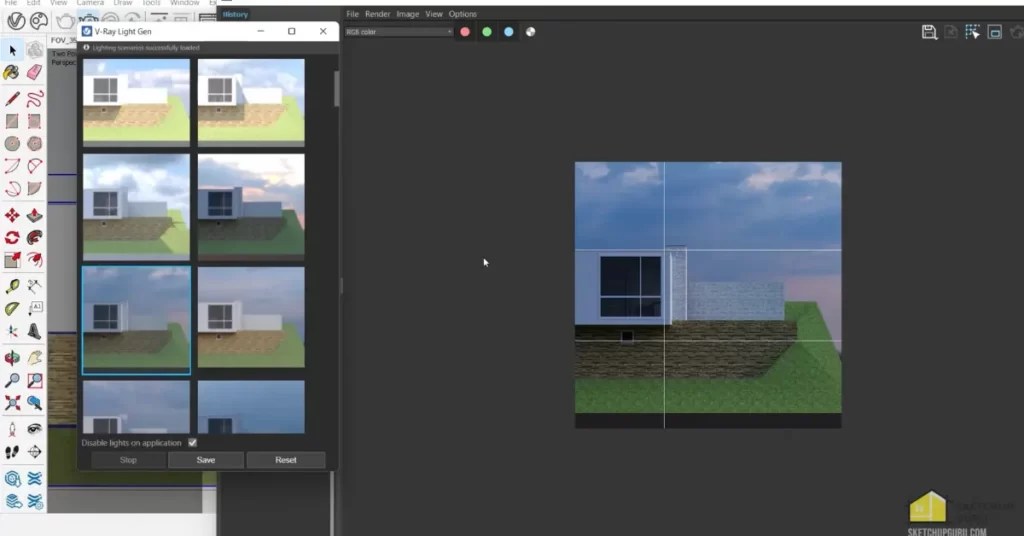The height and width of the screenshot is (536, 1024).
Task: Choose the cloudy sky thumbnail in second row left
Action: coord(136,206)
